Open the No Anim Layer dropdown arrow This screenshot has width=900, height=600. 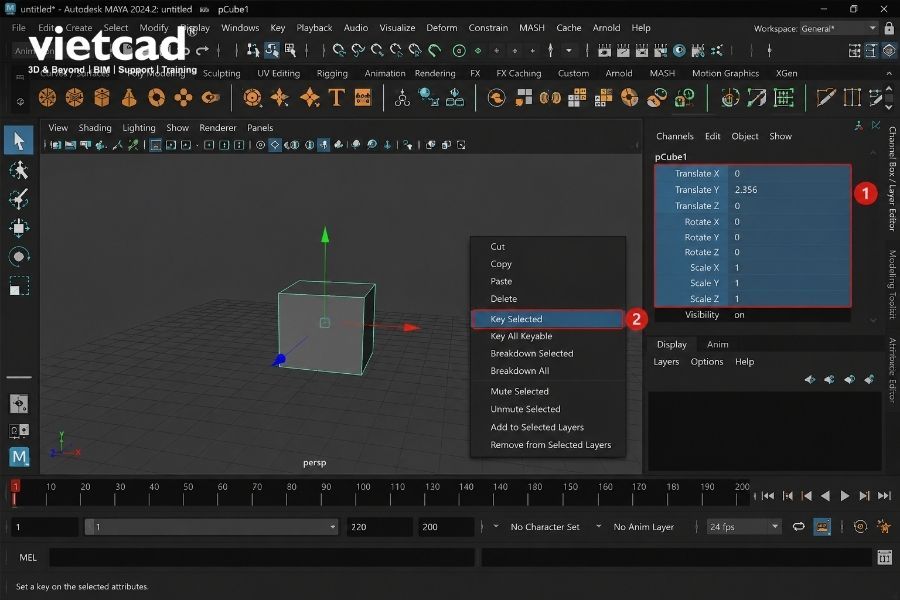(599, 526)
